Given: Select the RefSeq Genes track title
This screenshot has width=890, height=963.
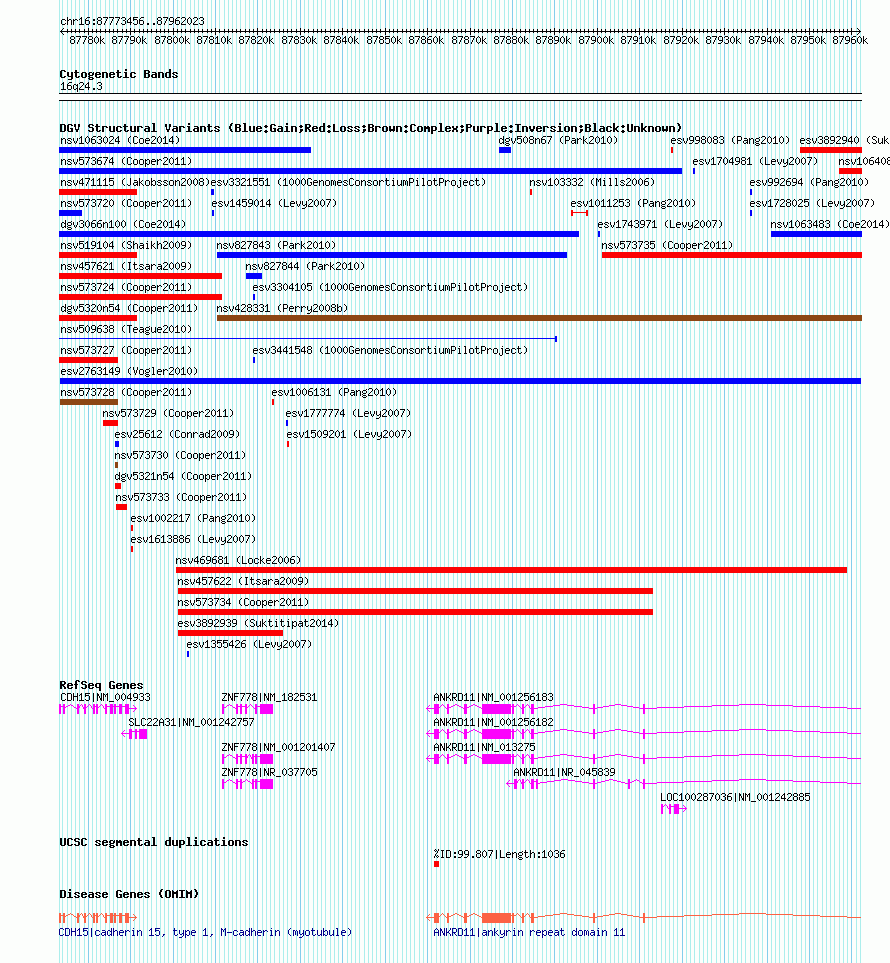Looking at the screenshot, I should click(x=101, y=685).
